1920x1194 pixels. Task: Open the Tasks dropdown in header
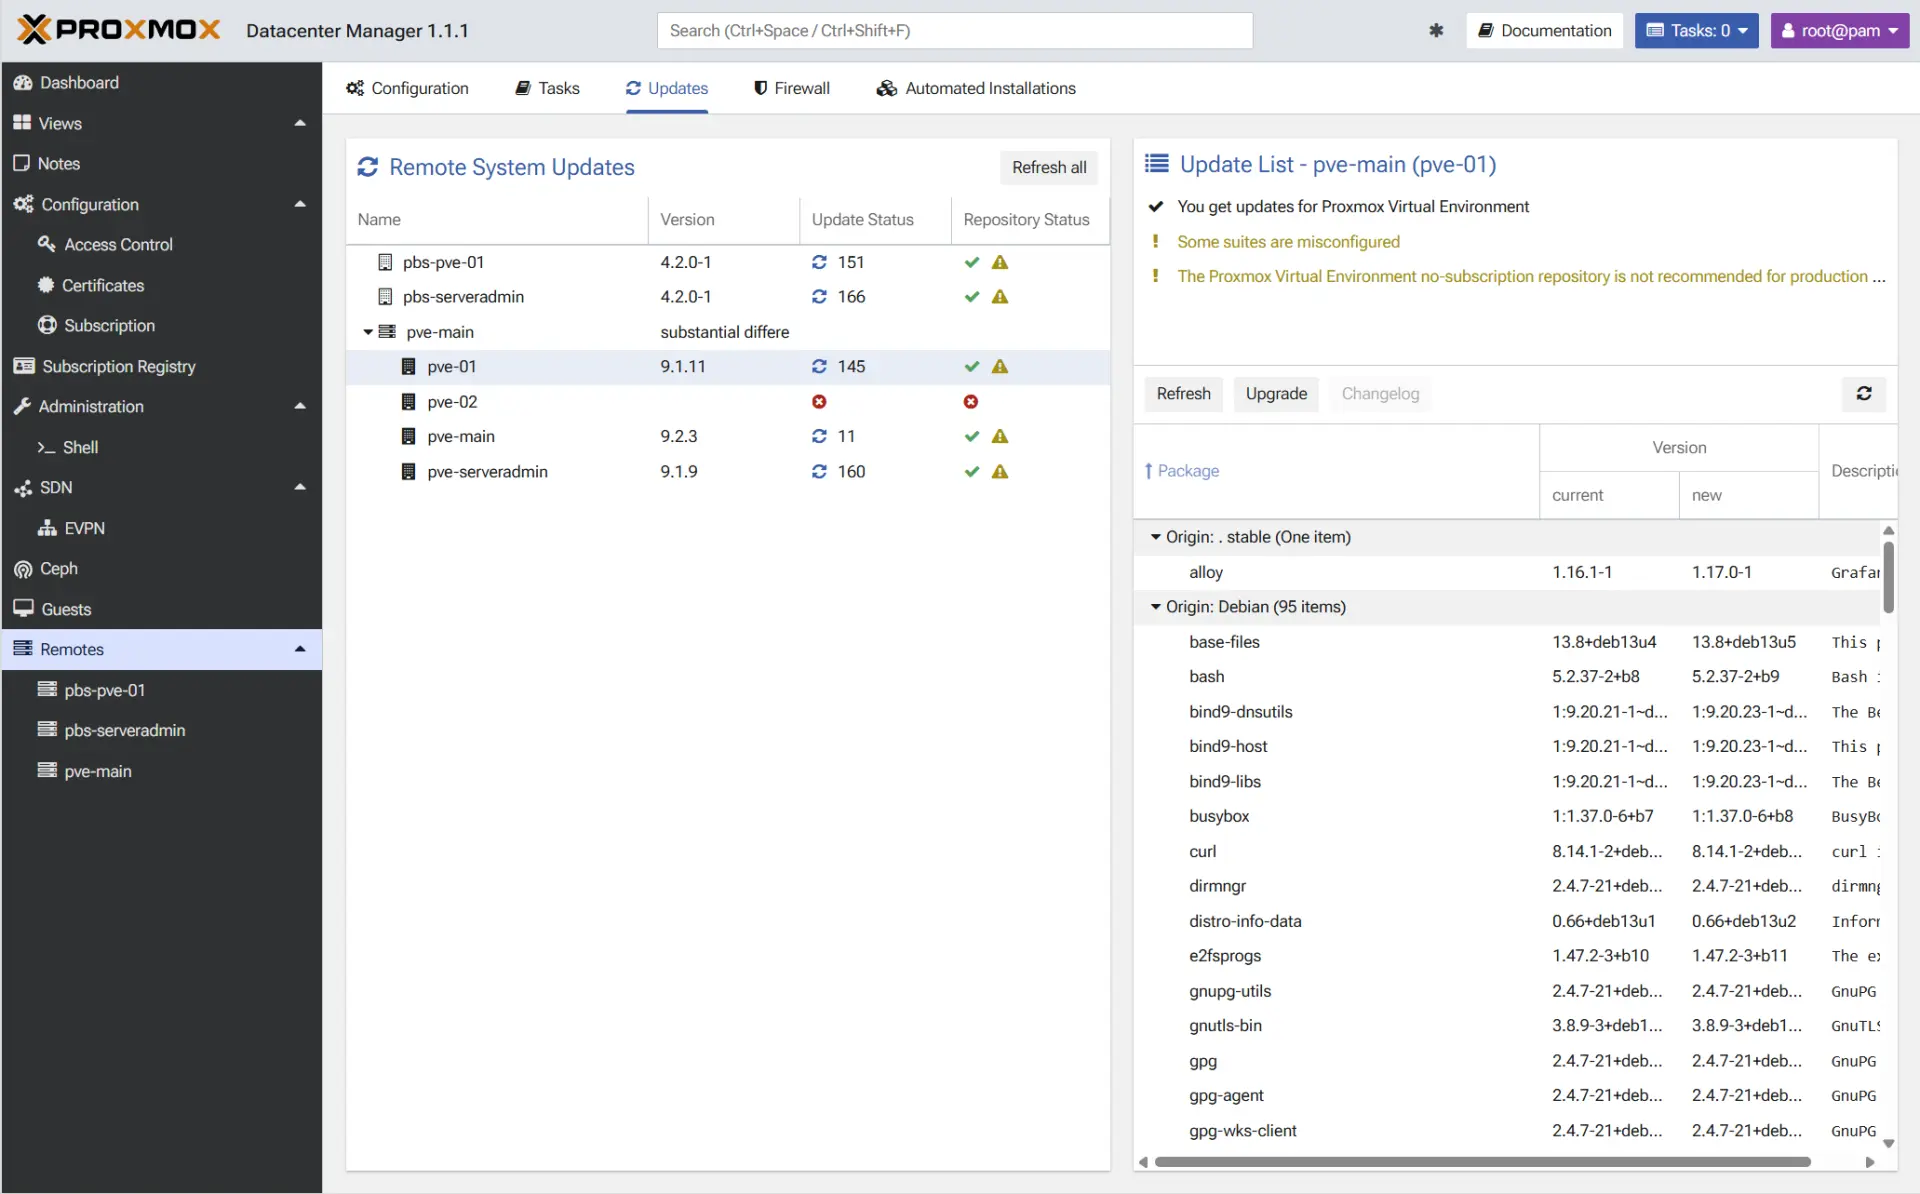[x=1696, y=30]
